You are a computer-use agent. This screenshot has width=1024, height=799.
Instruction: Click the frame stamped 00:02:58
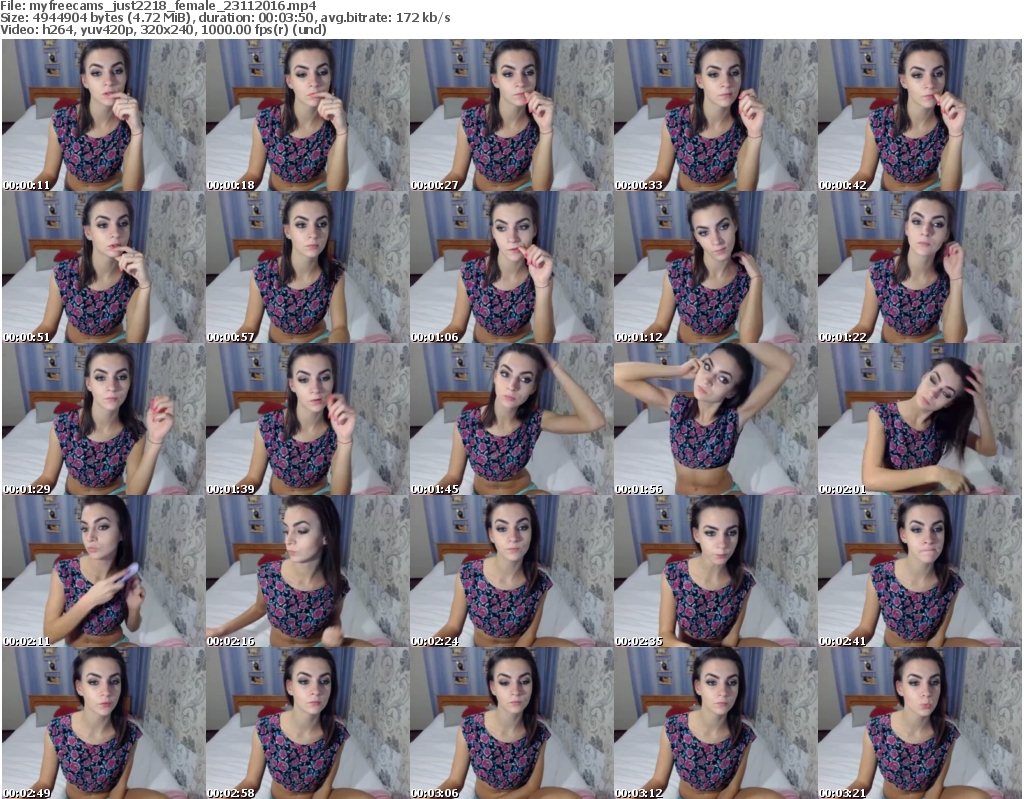[308, 723]
